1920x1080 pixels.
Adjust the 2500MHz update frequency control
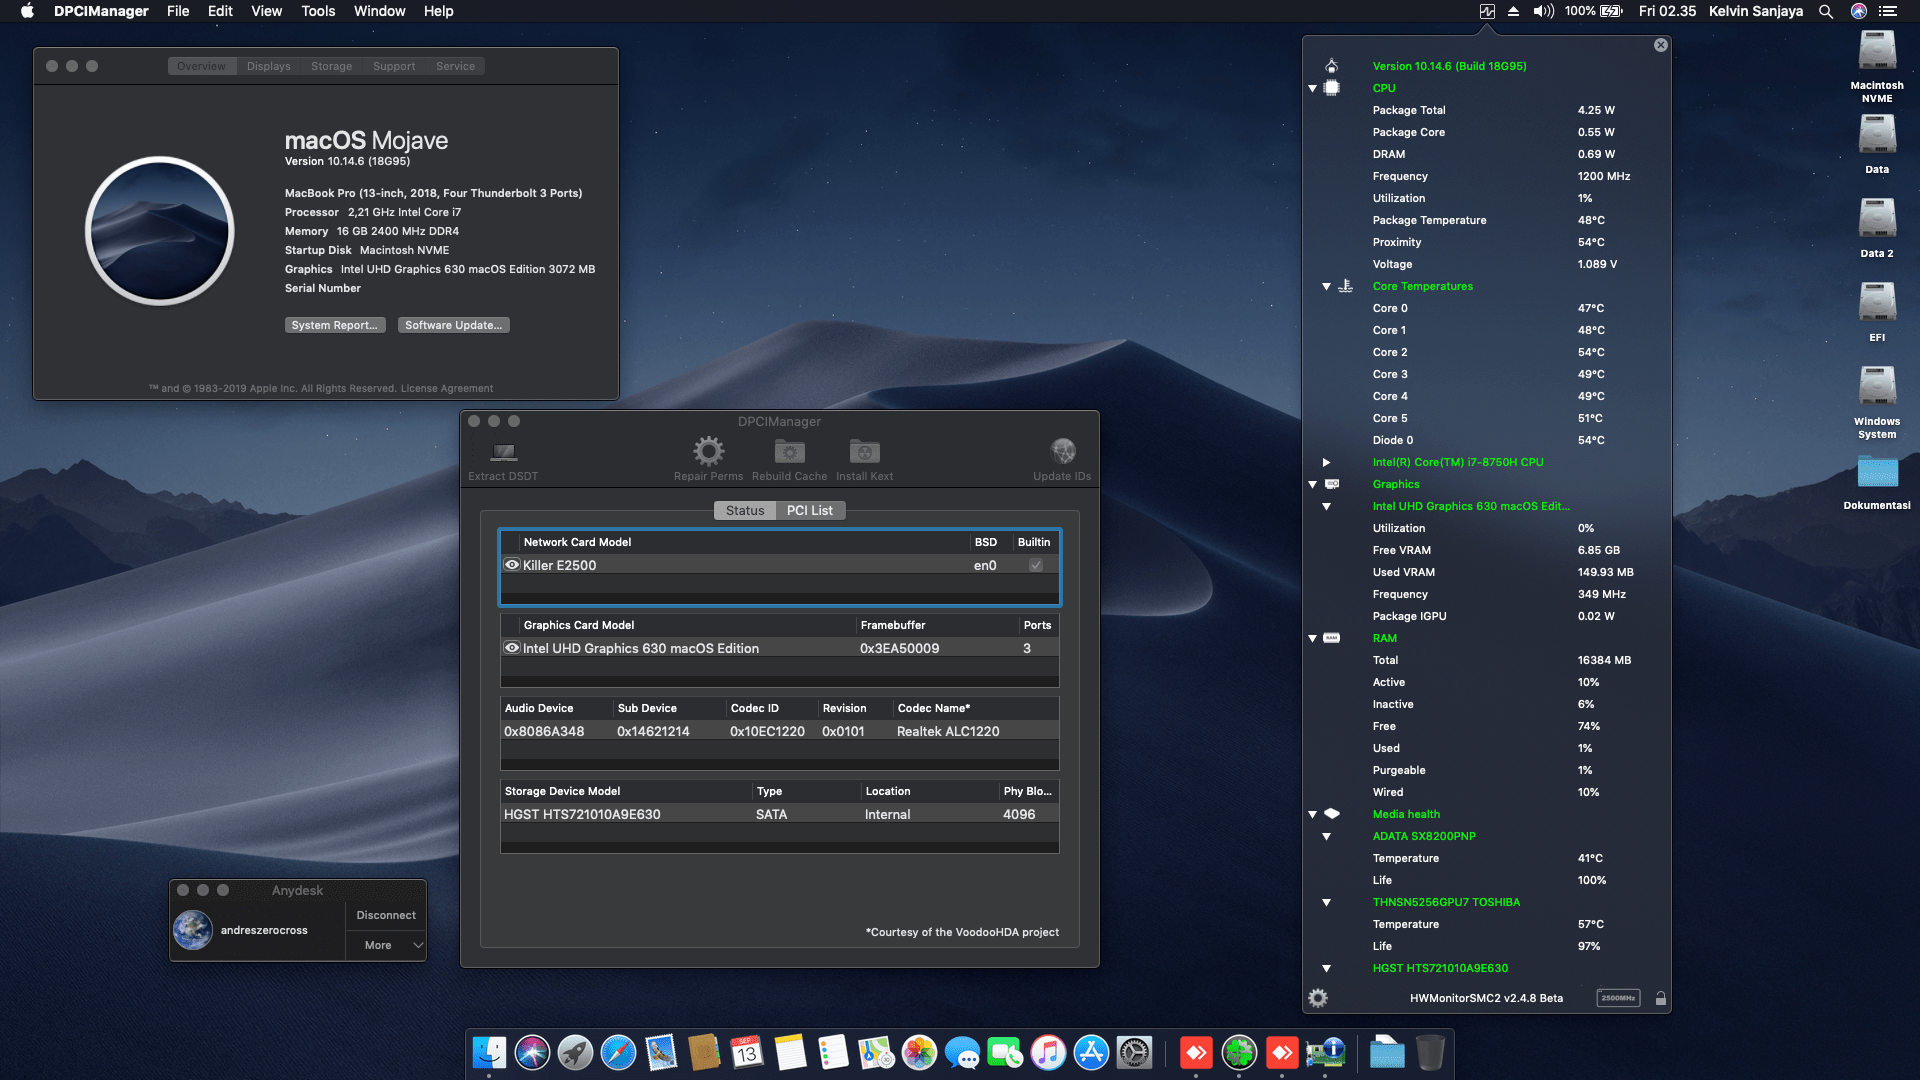pos(1617,997)
